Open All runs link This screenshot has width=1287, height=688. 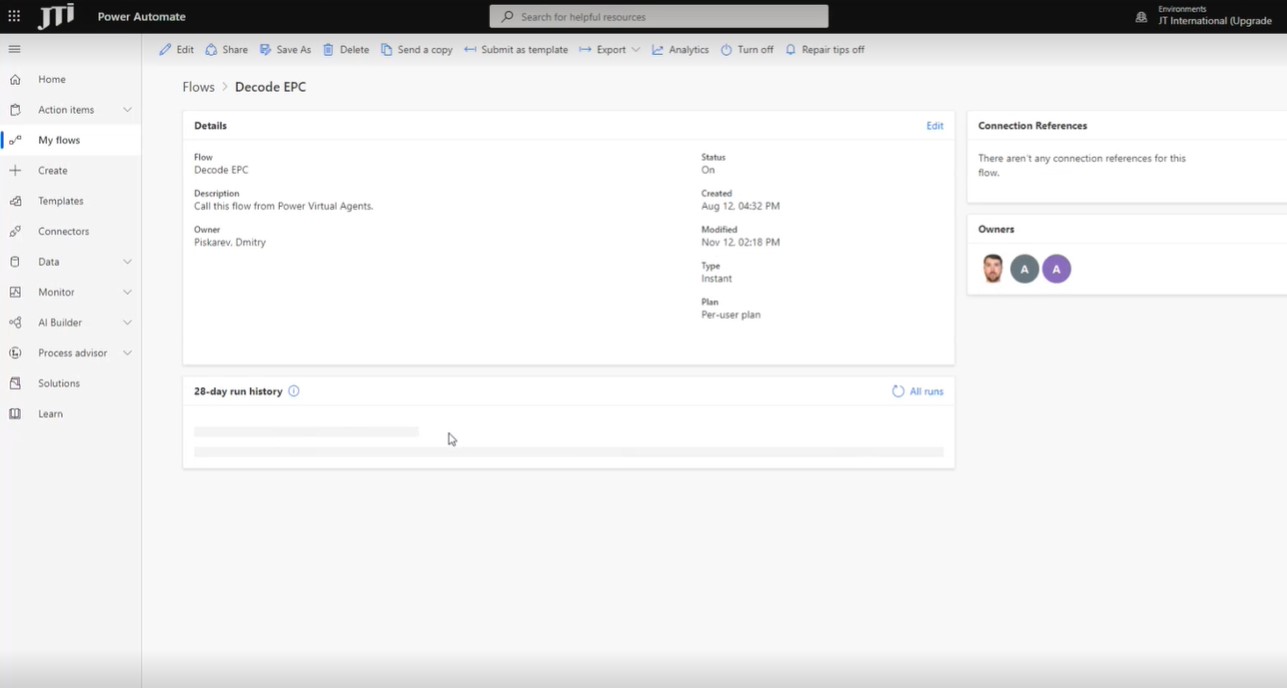click(x=926, y=391)
